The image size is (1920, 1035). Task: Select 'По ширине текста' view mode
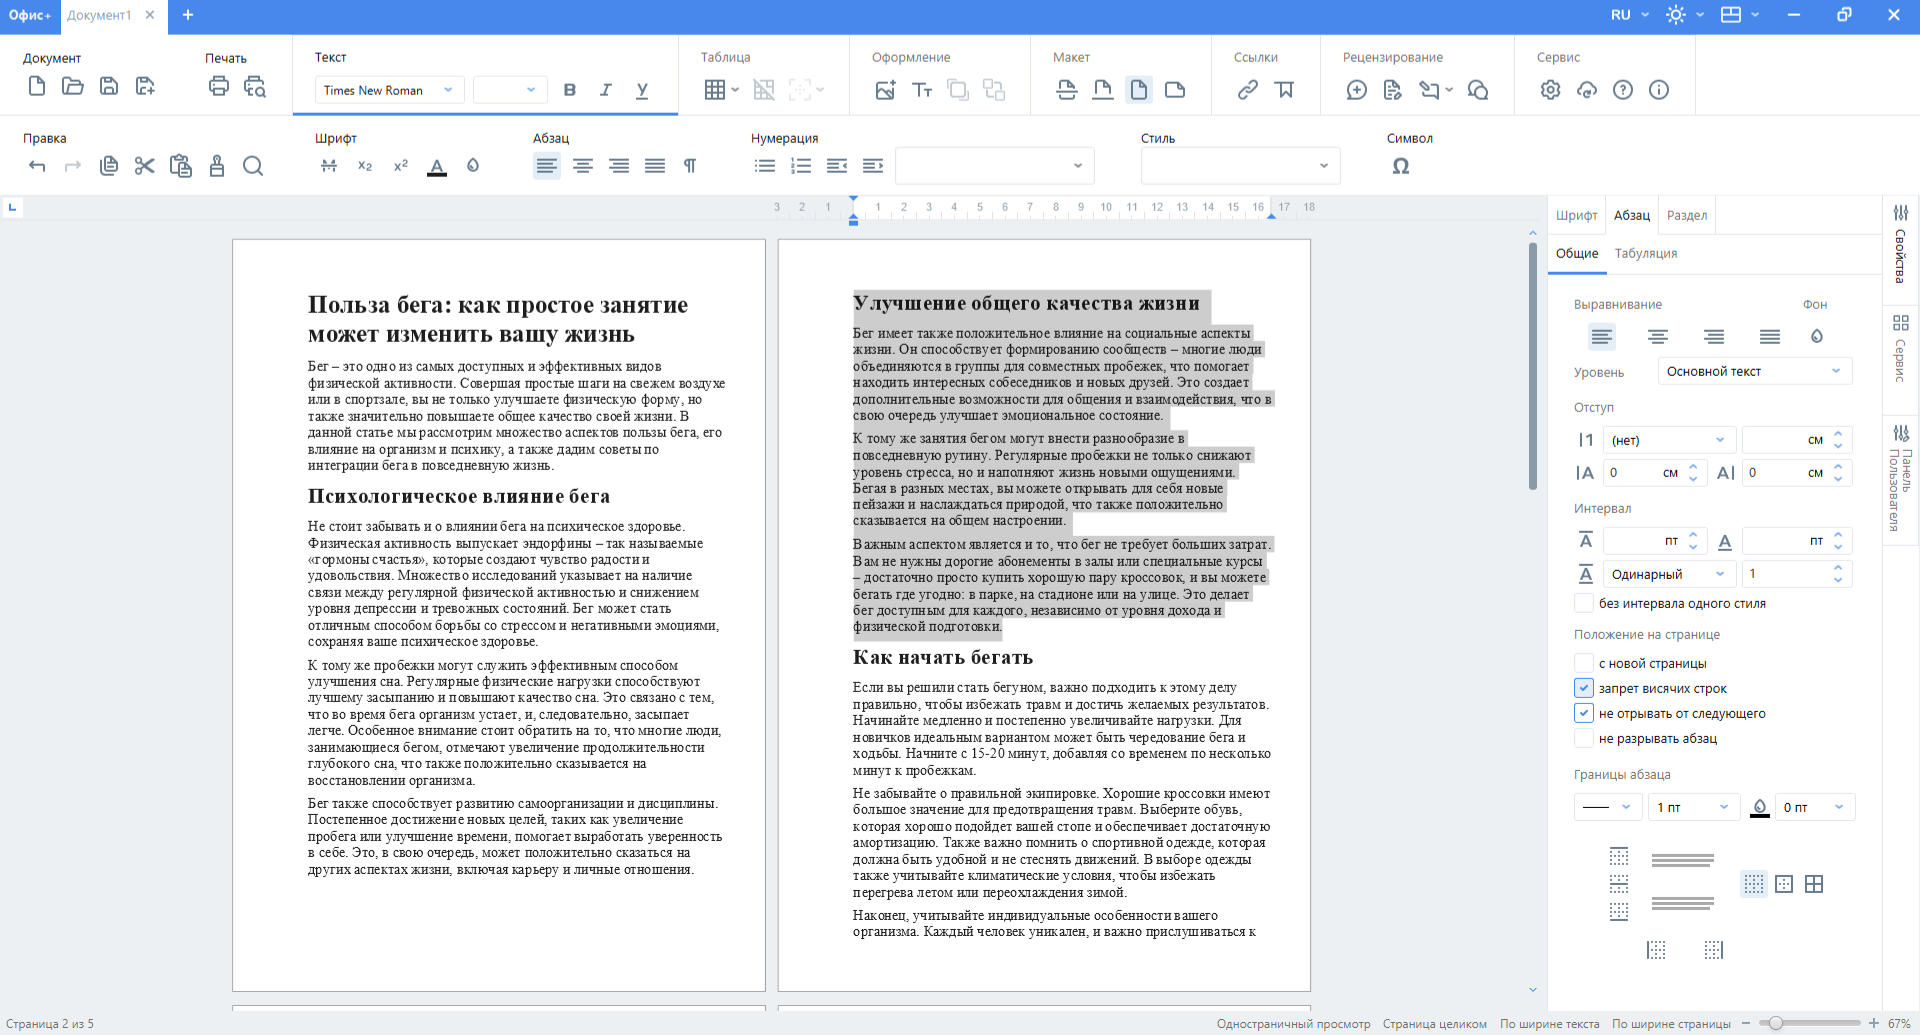[x=1549, y=1024]
